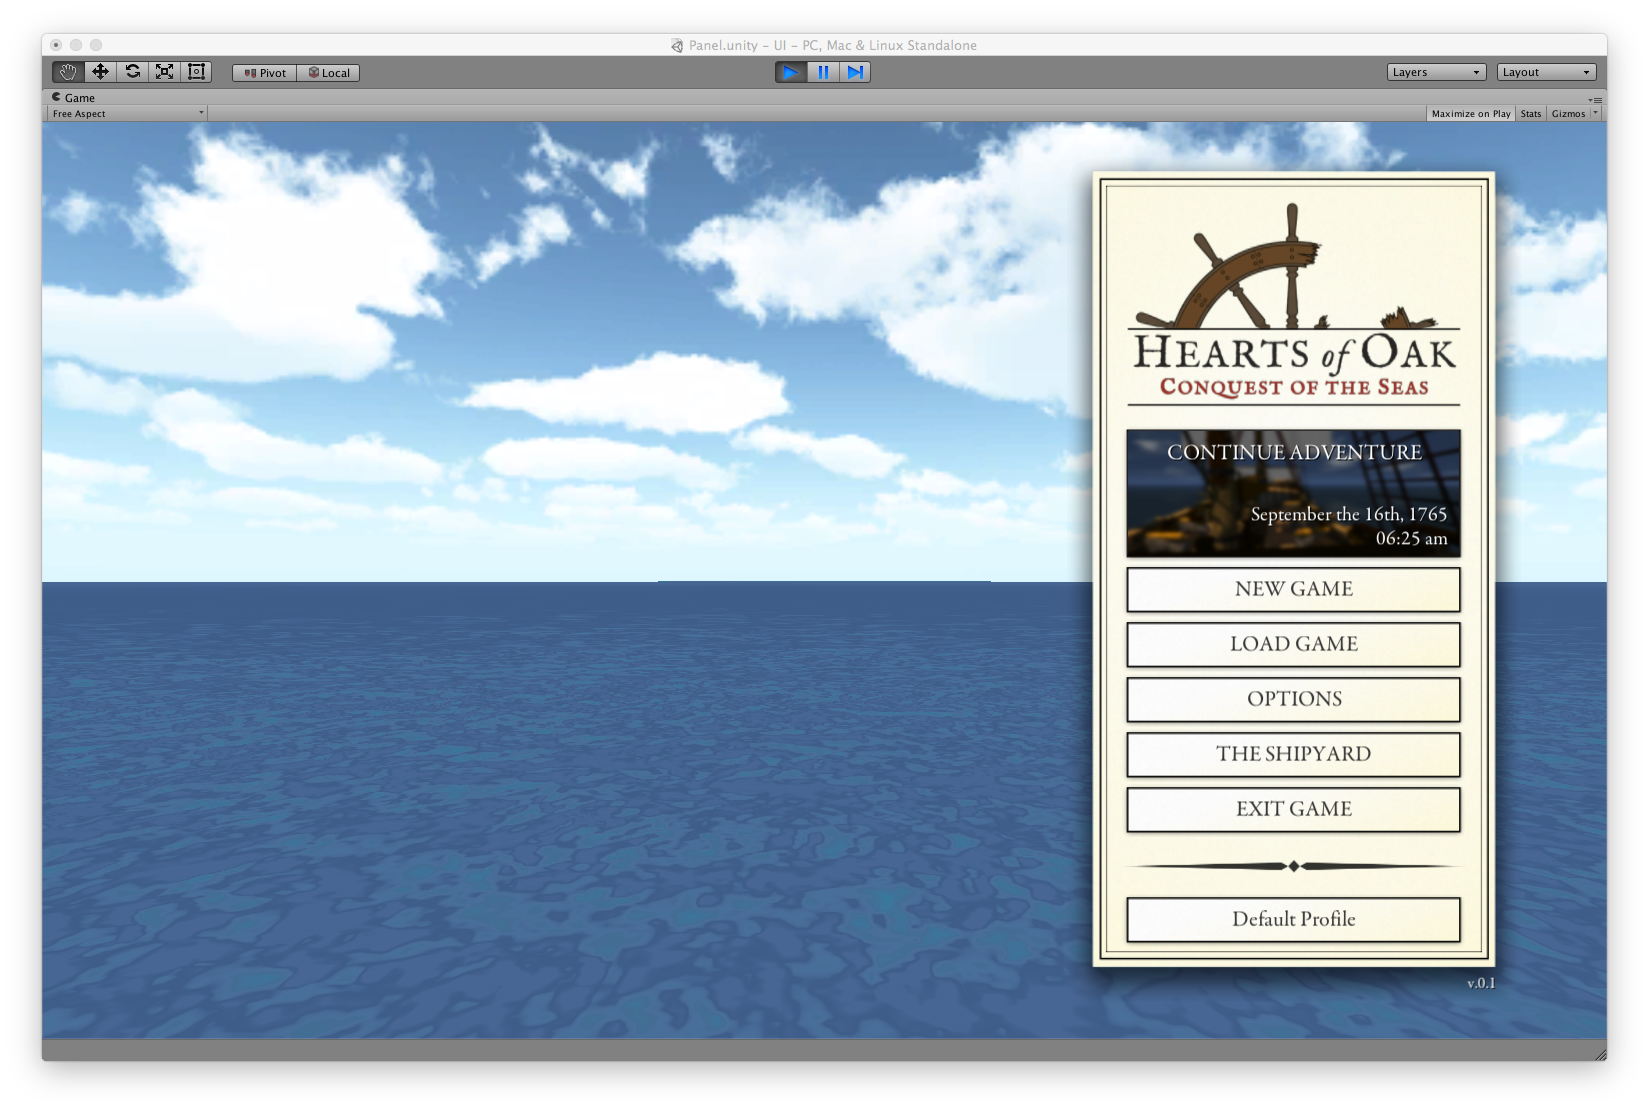1649x1111 pixels.
Task: Click Continue Adventure saved game
Action: tap(1293, 493)
